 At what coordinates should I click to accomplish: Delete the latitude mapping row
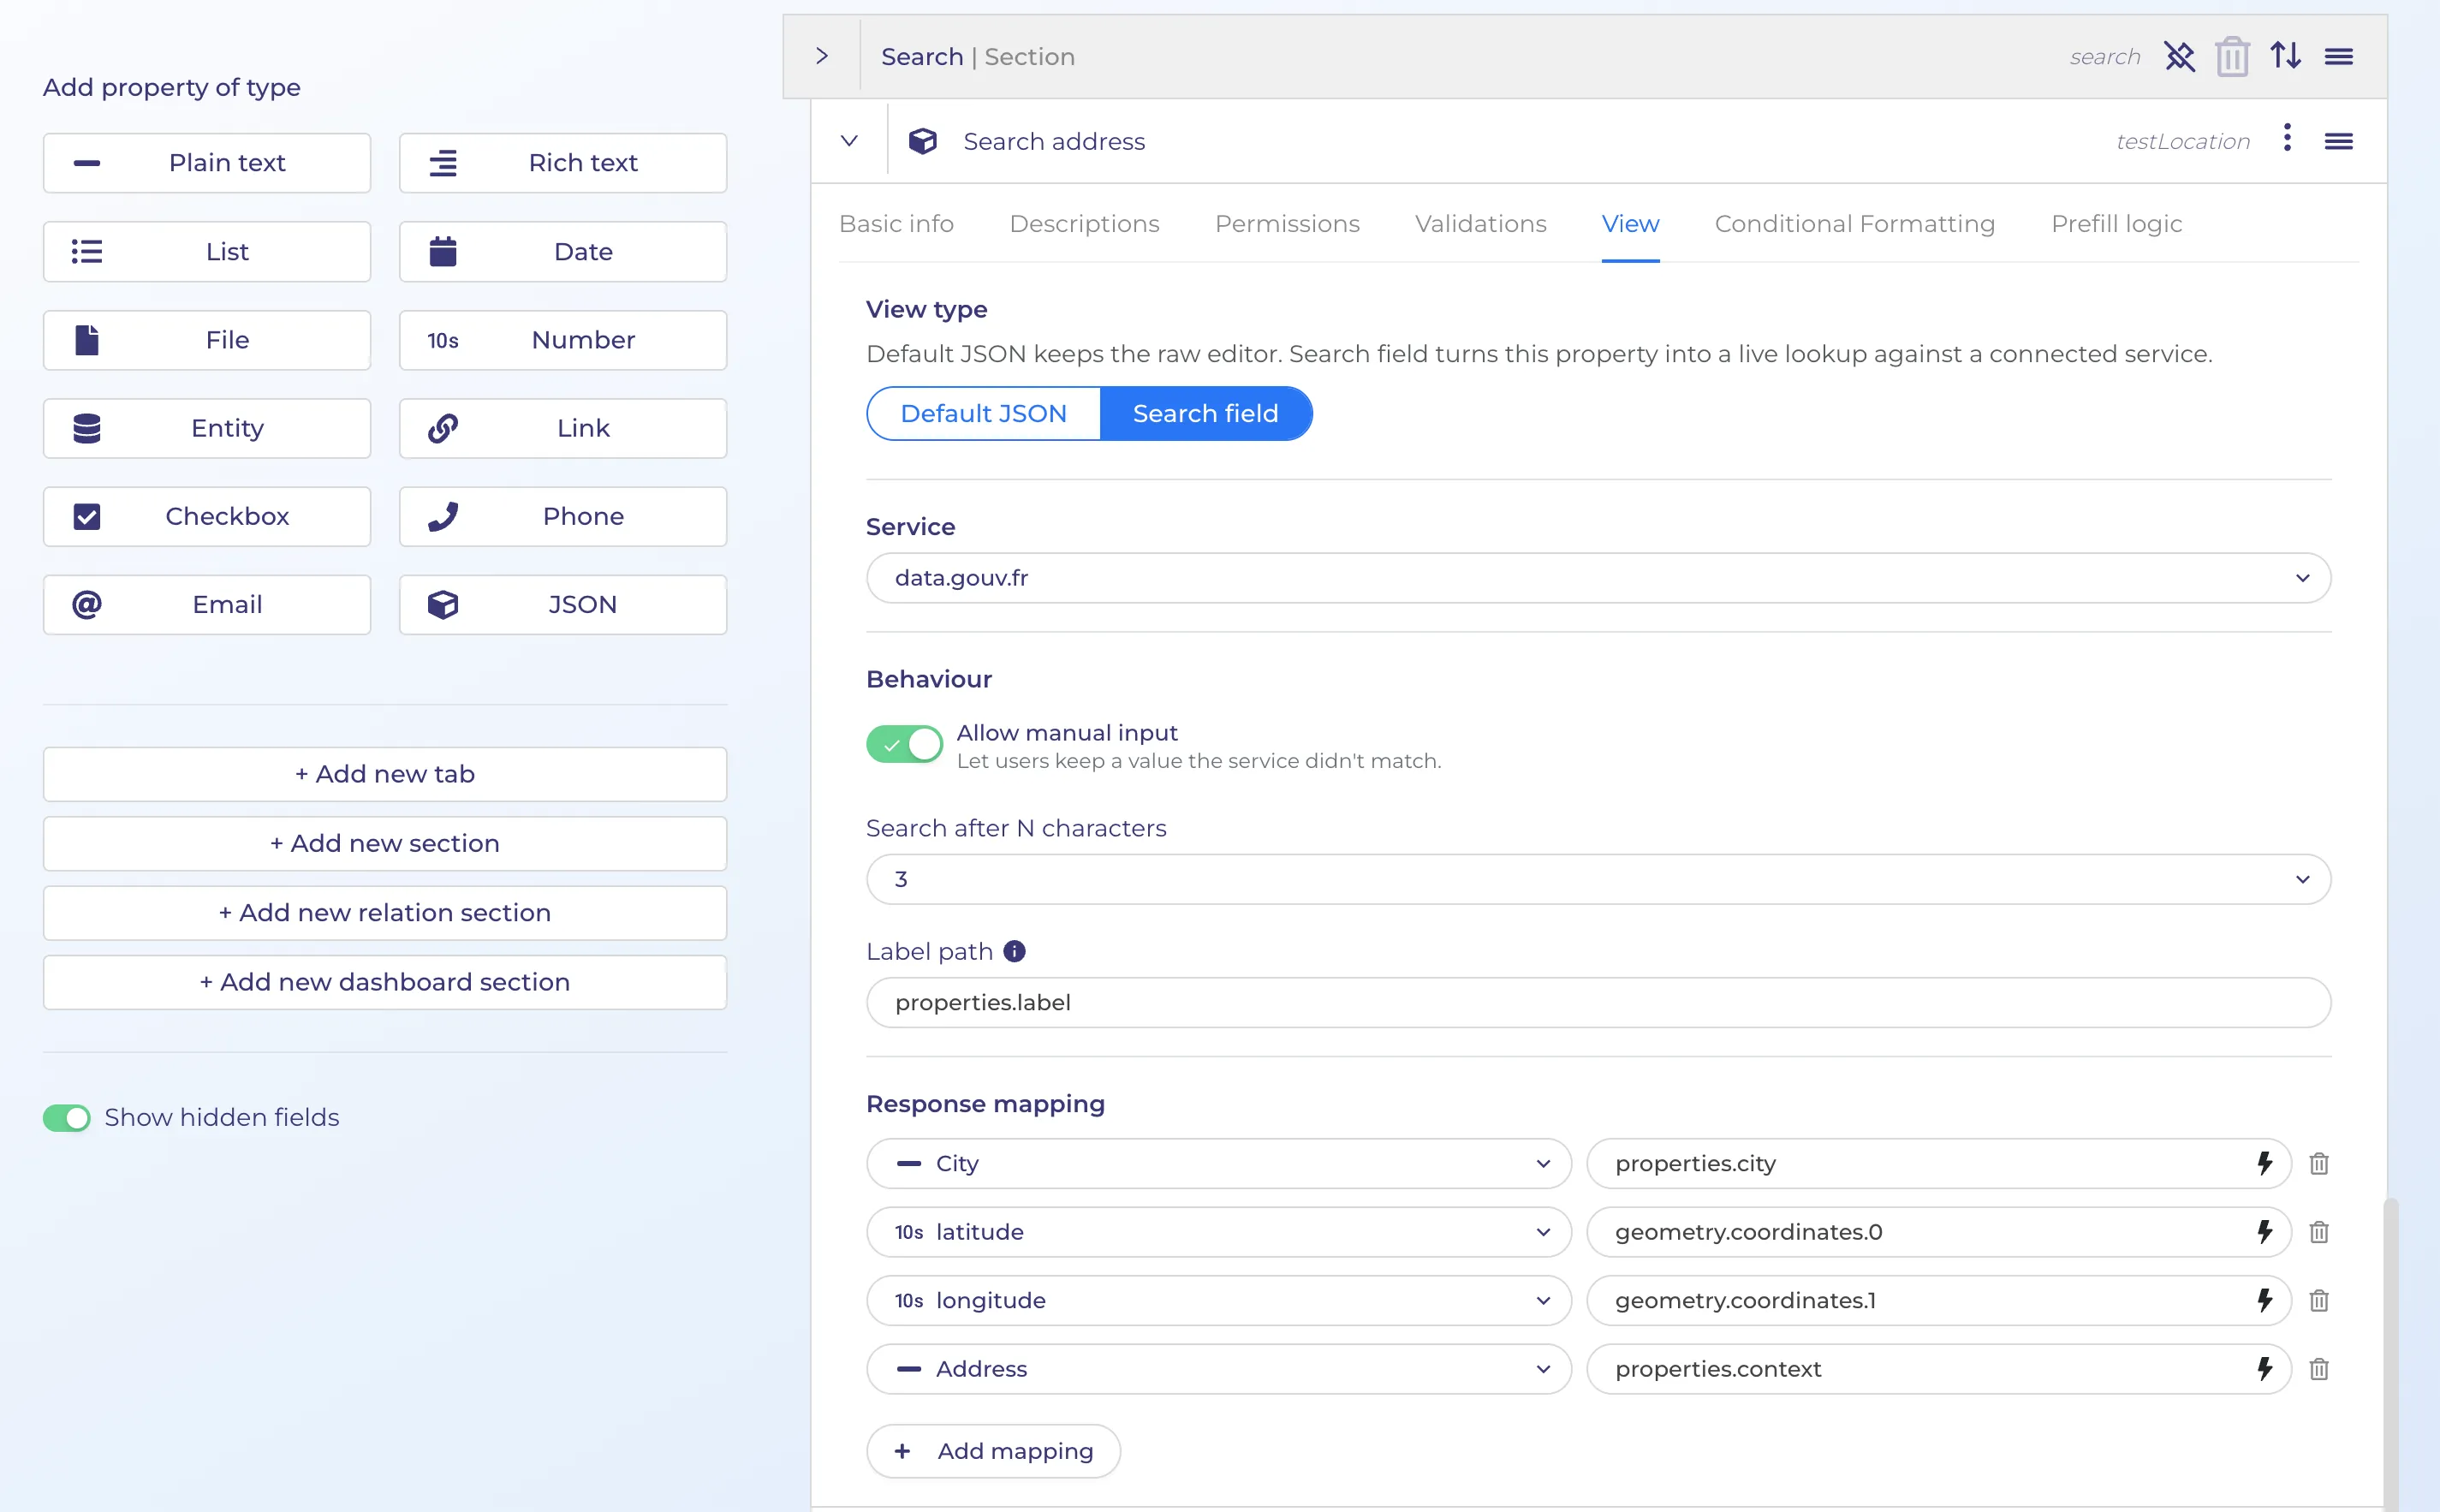click(x=2319, y=1232)
